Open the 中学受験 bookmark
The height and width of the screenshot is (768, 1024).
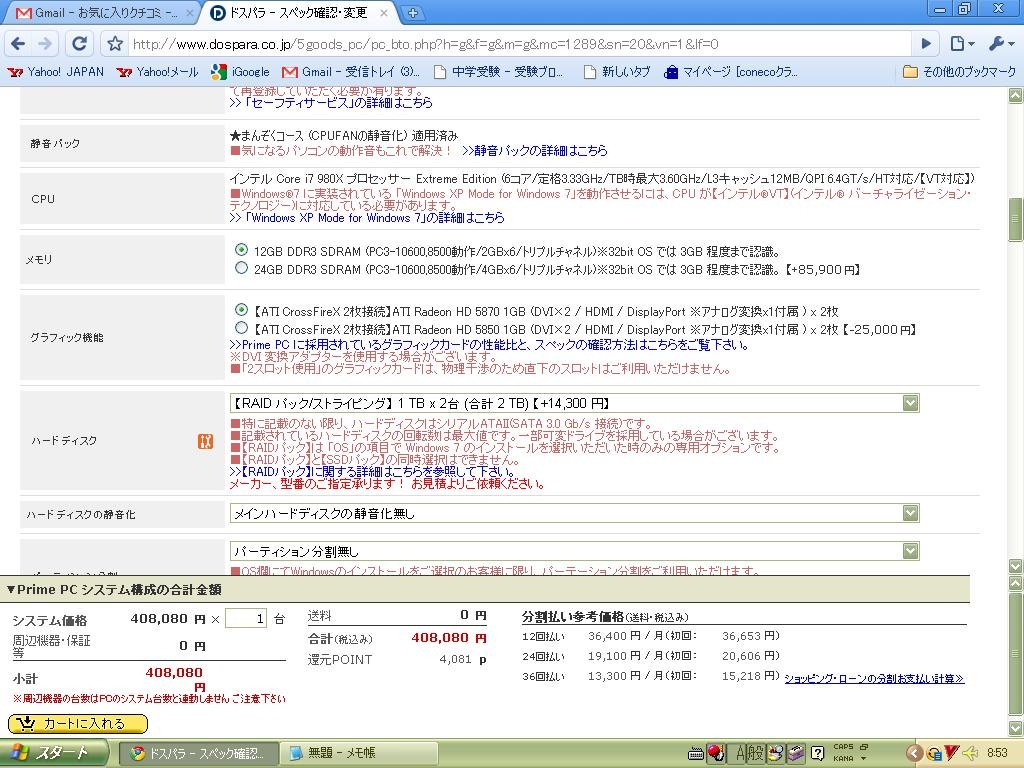[498, 72]
